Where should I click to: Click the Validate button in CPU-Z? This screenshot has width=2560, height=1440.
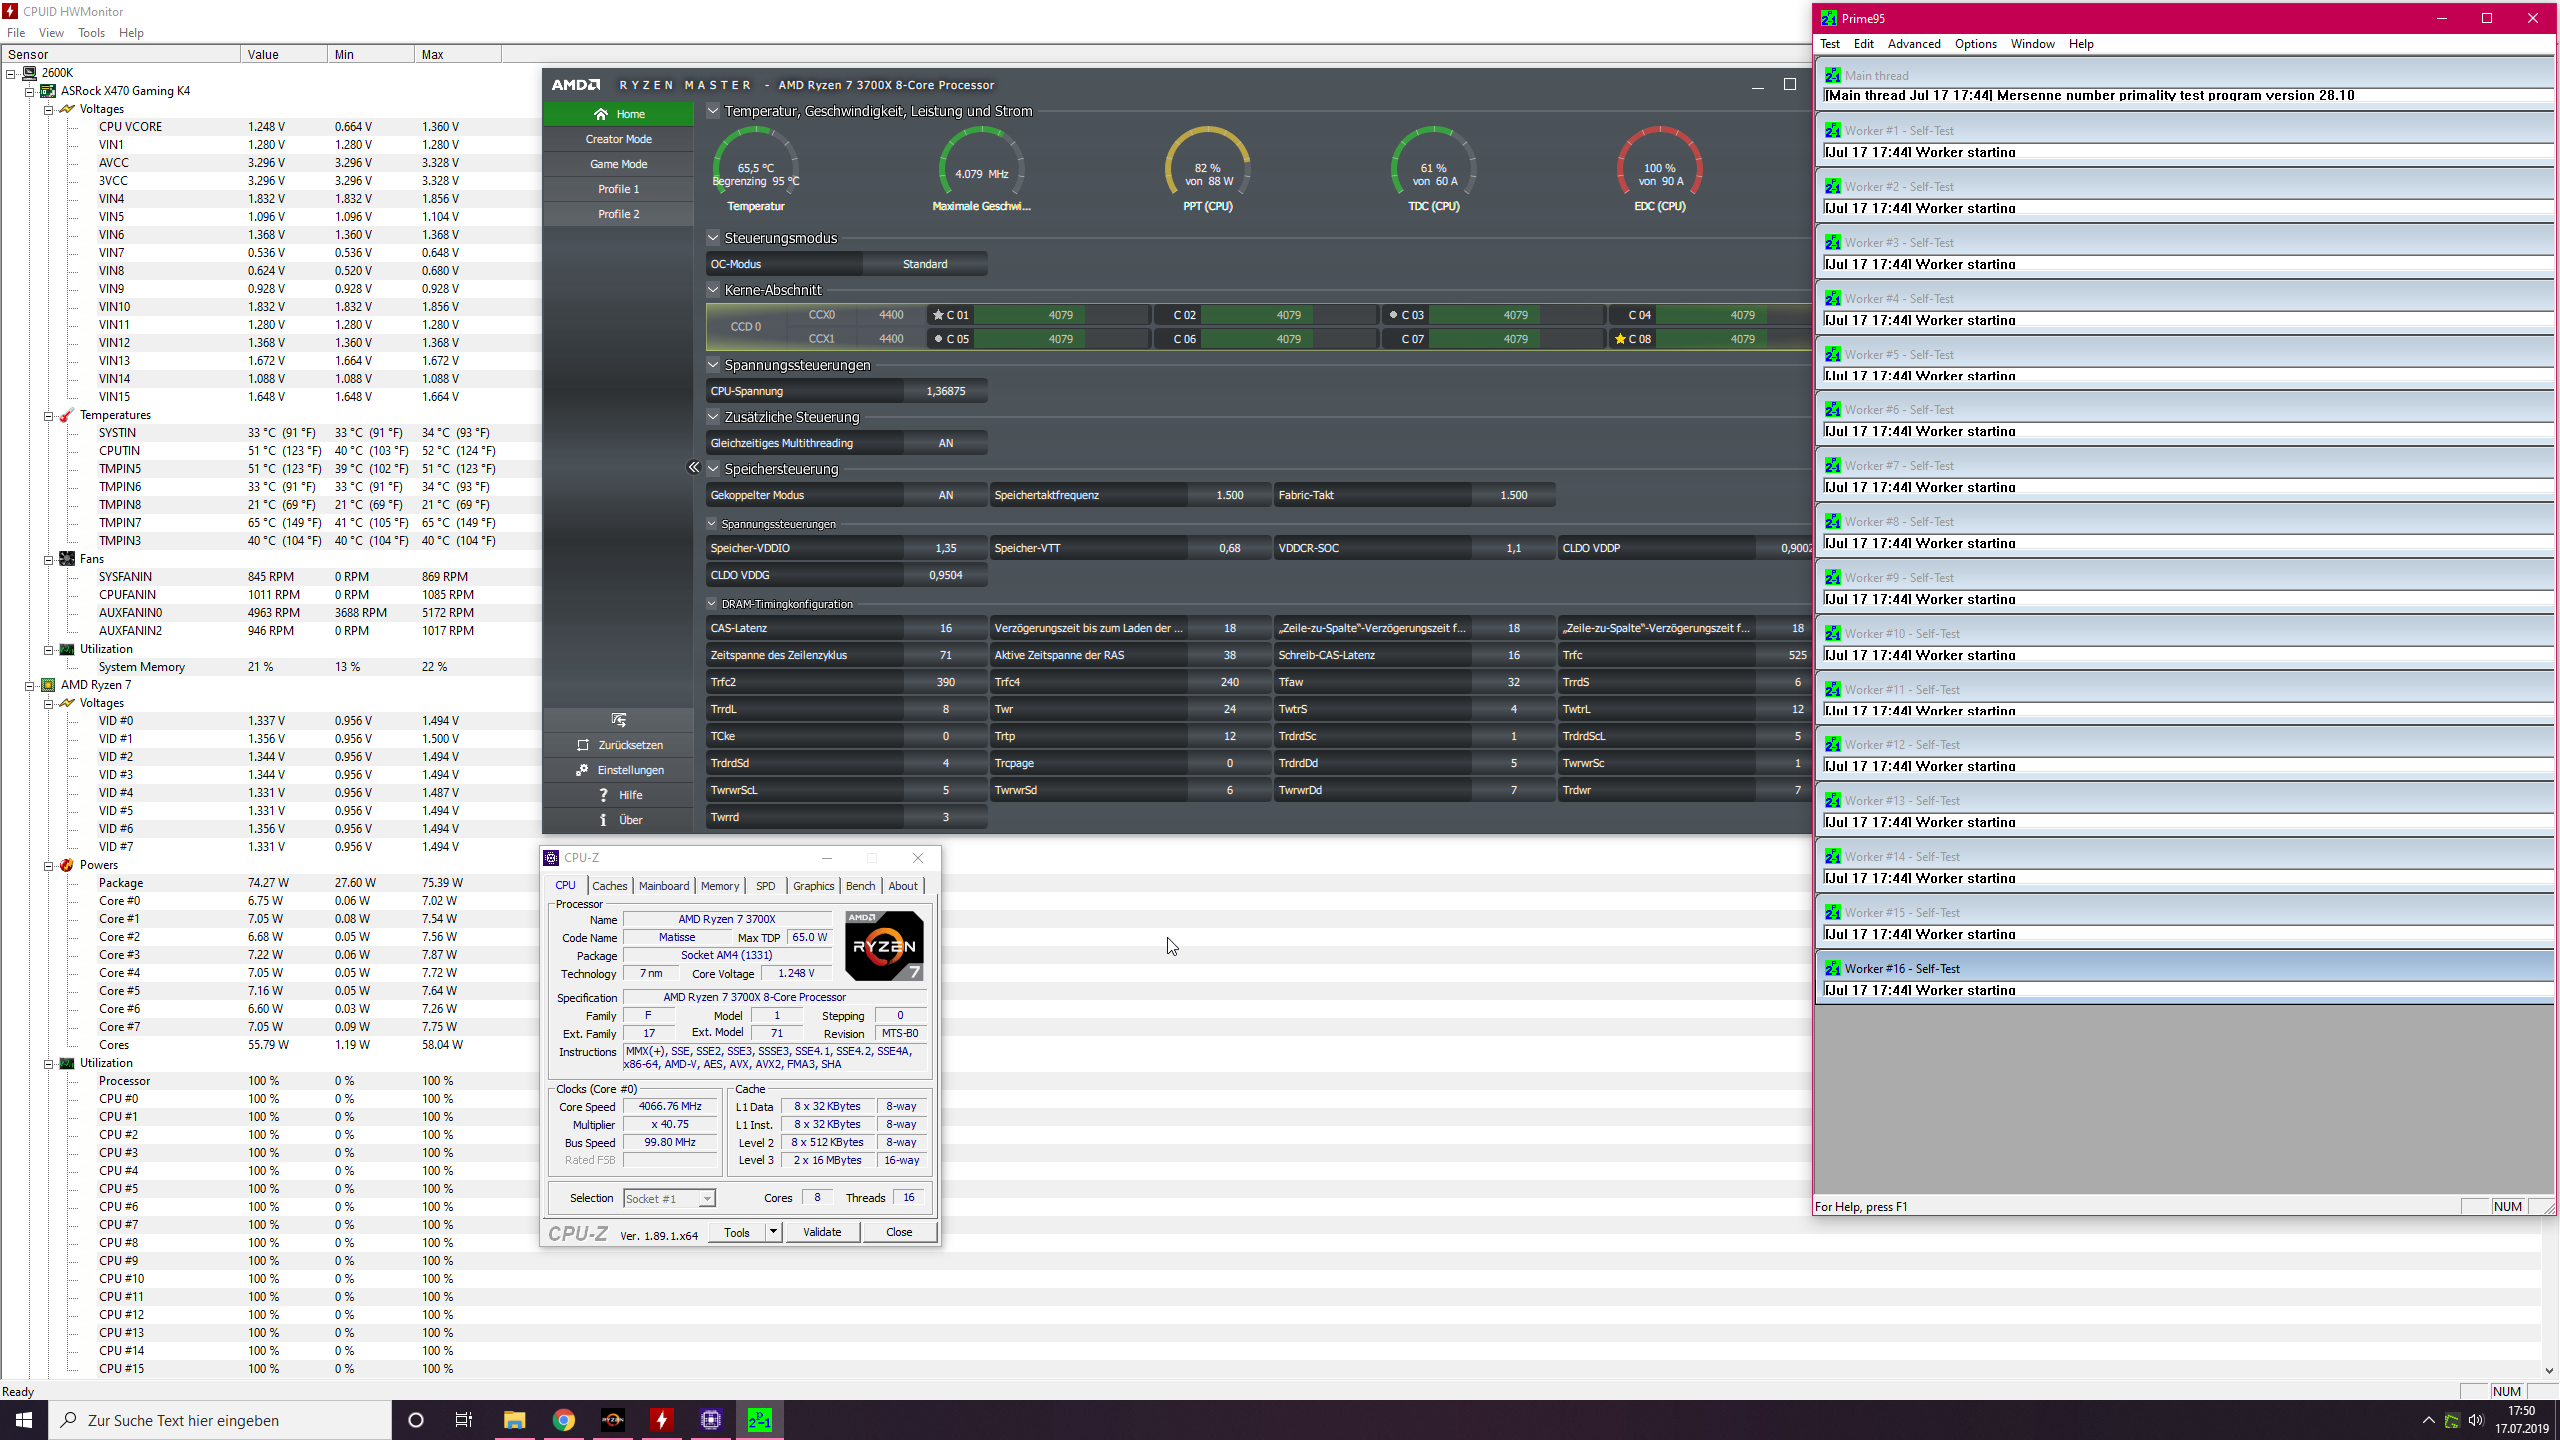pos(821,1232)
